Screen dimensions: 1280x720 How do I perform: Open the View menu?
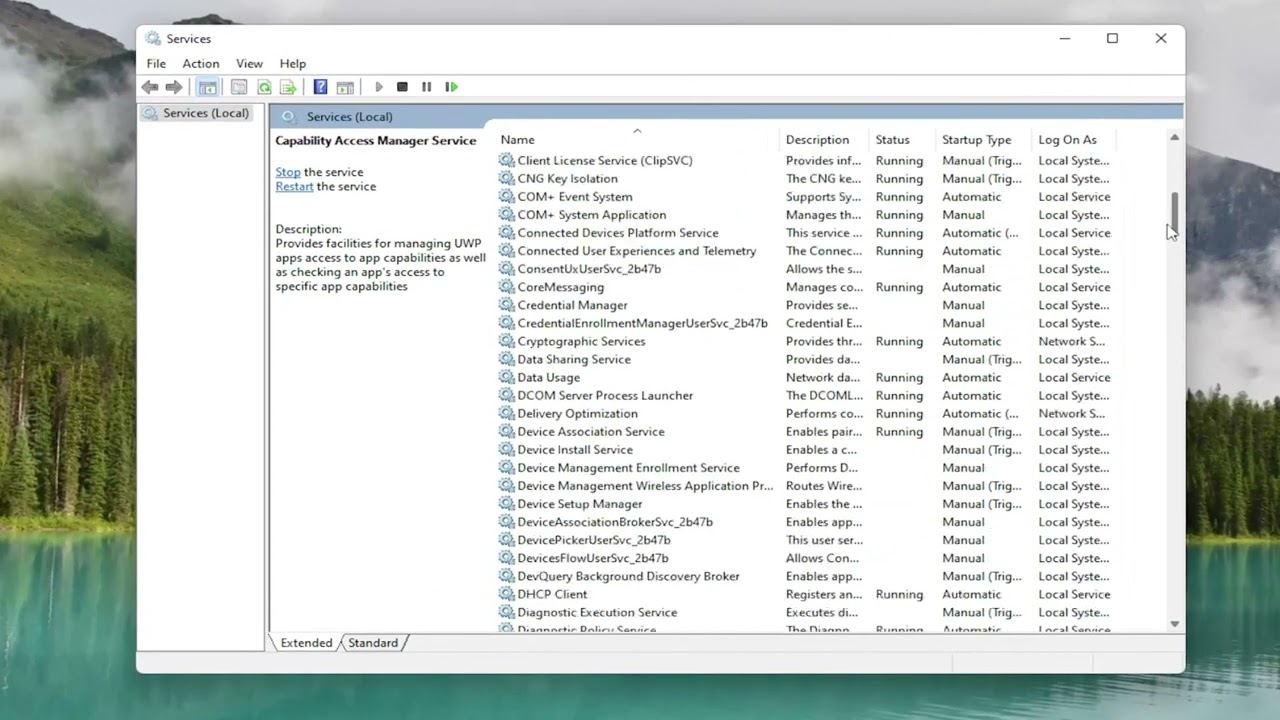point(249,63)
